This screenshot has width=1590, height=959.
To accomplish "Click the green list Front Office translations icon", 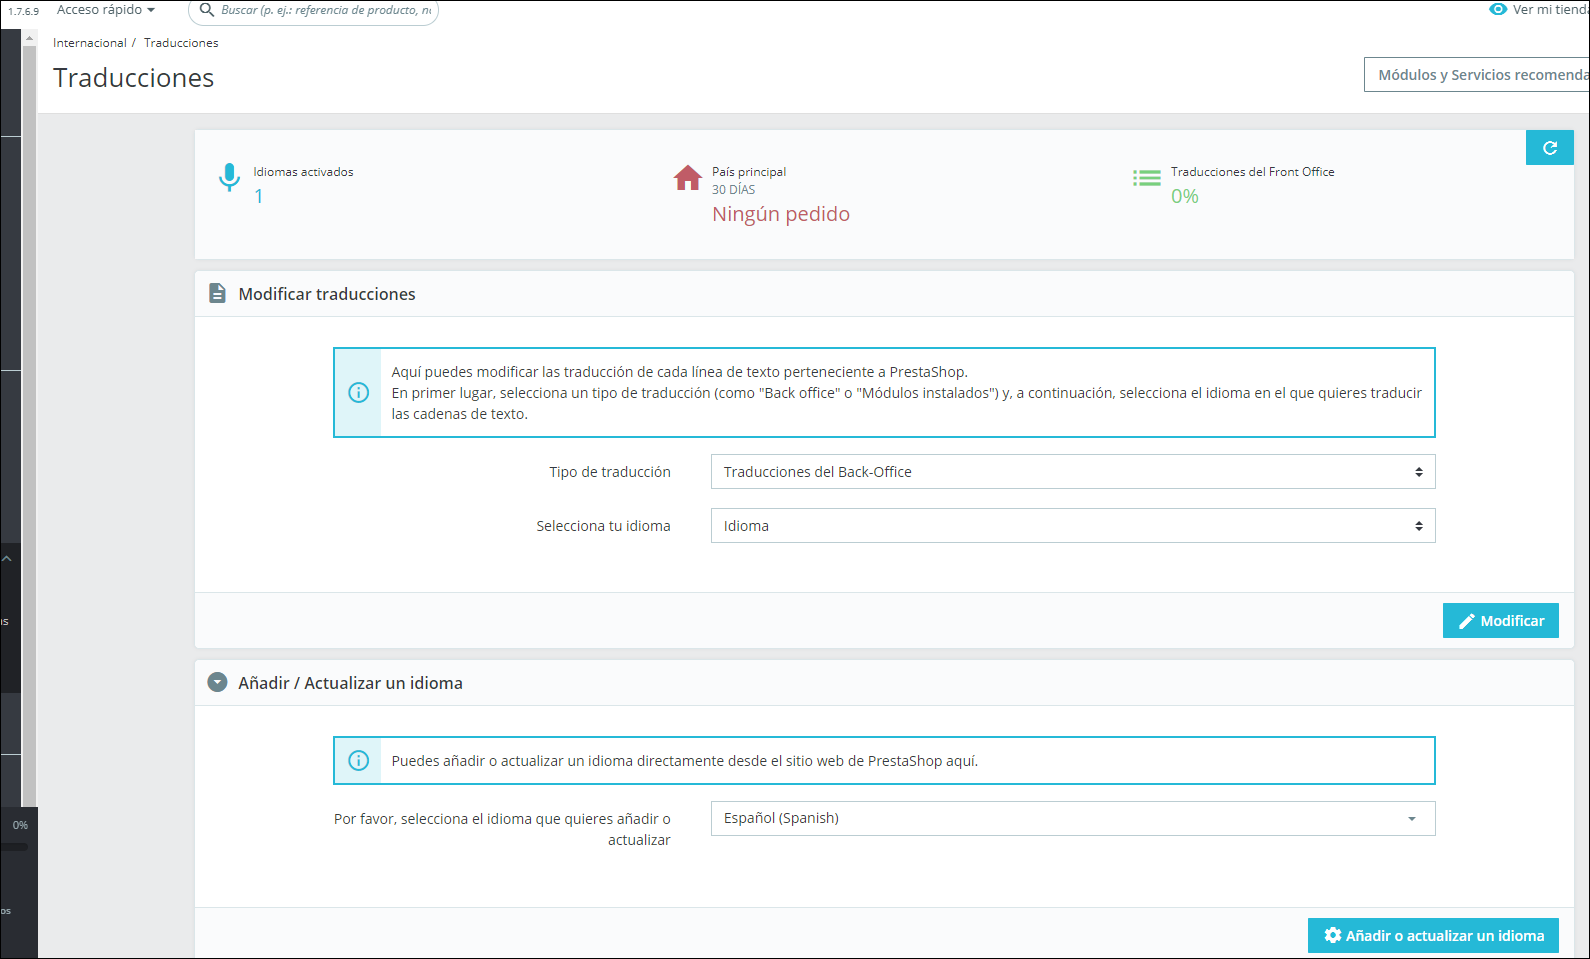I will (1147, 178).
